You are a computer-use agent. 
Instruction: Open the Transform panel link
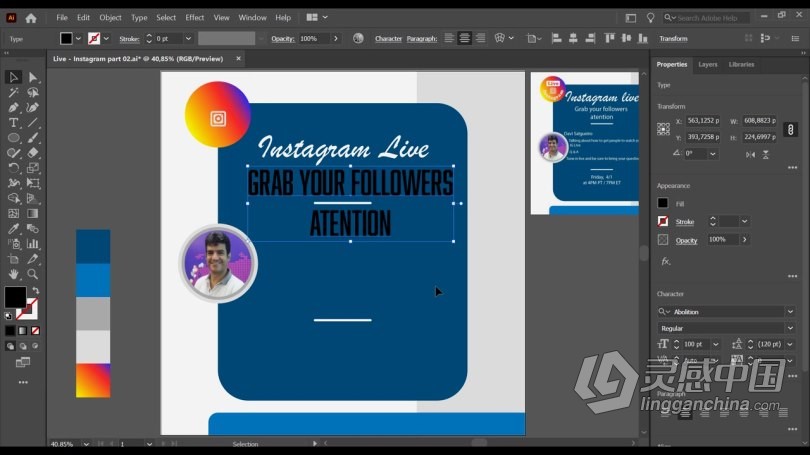[673, 39]
